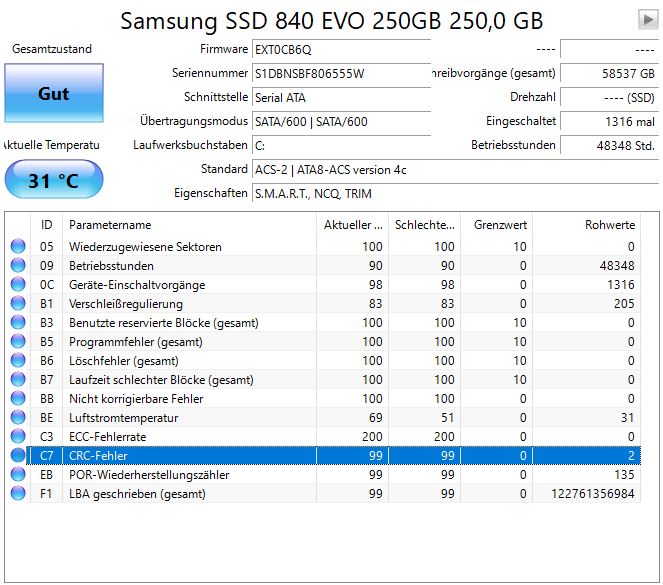Screen dimensions: 663x585
Task: Click the Schlechte... column header
Action: (x=424, y=224)
